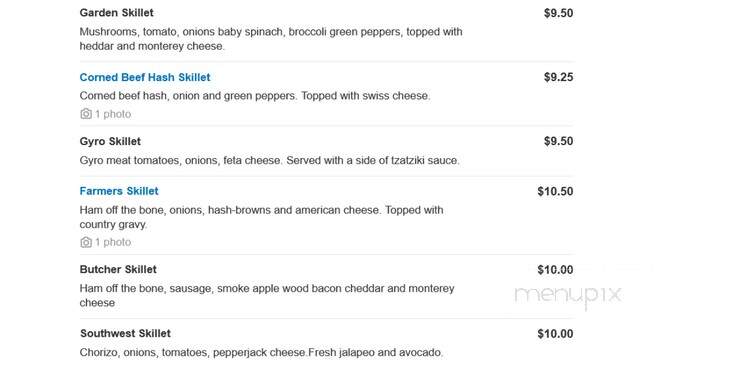
Task: Click the camera icon under Farmers Skillet
Action: 86,242
